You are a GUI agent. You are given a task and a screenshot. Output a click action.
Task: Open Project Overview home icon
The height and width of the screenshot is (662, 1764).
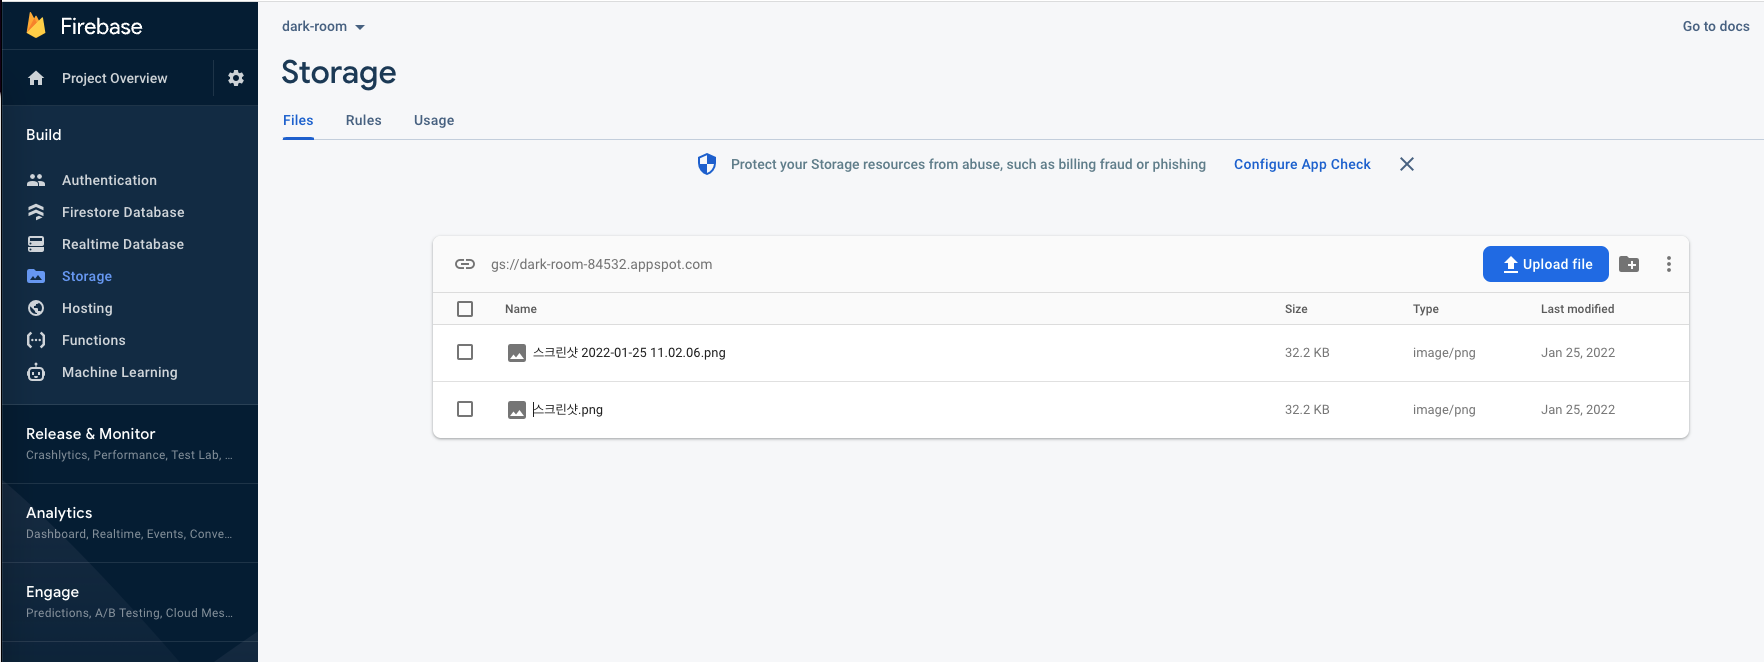point(36,78)
